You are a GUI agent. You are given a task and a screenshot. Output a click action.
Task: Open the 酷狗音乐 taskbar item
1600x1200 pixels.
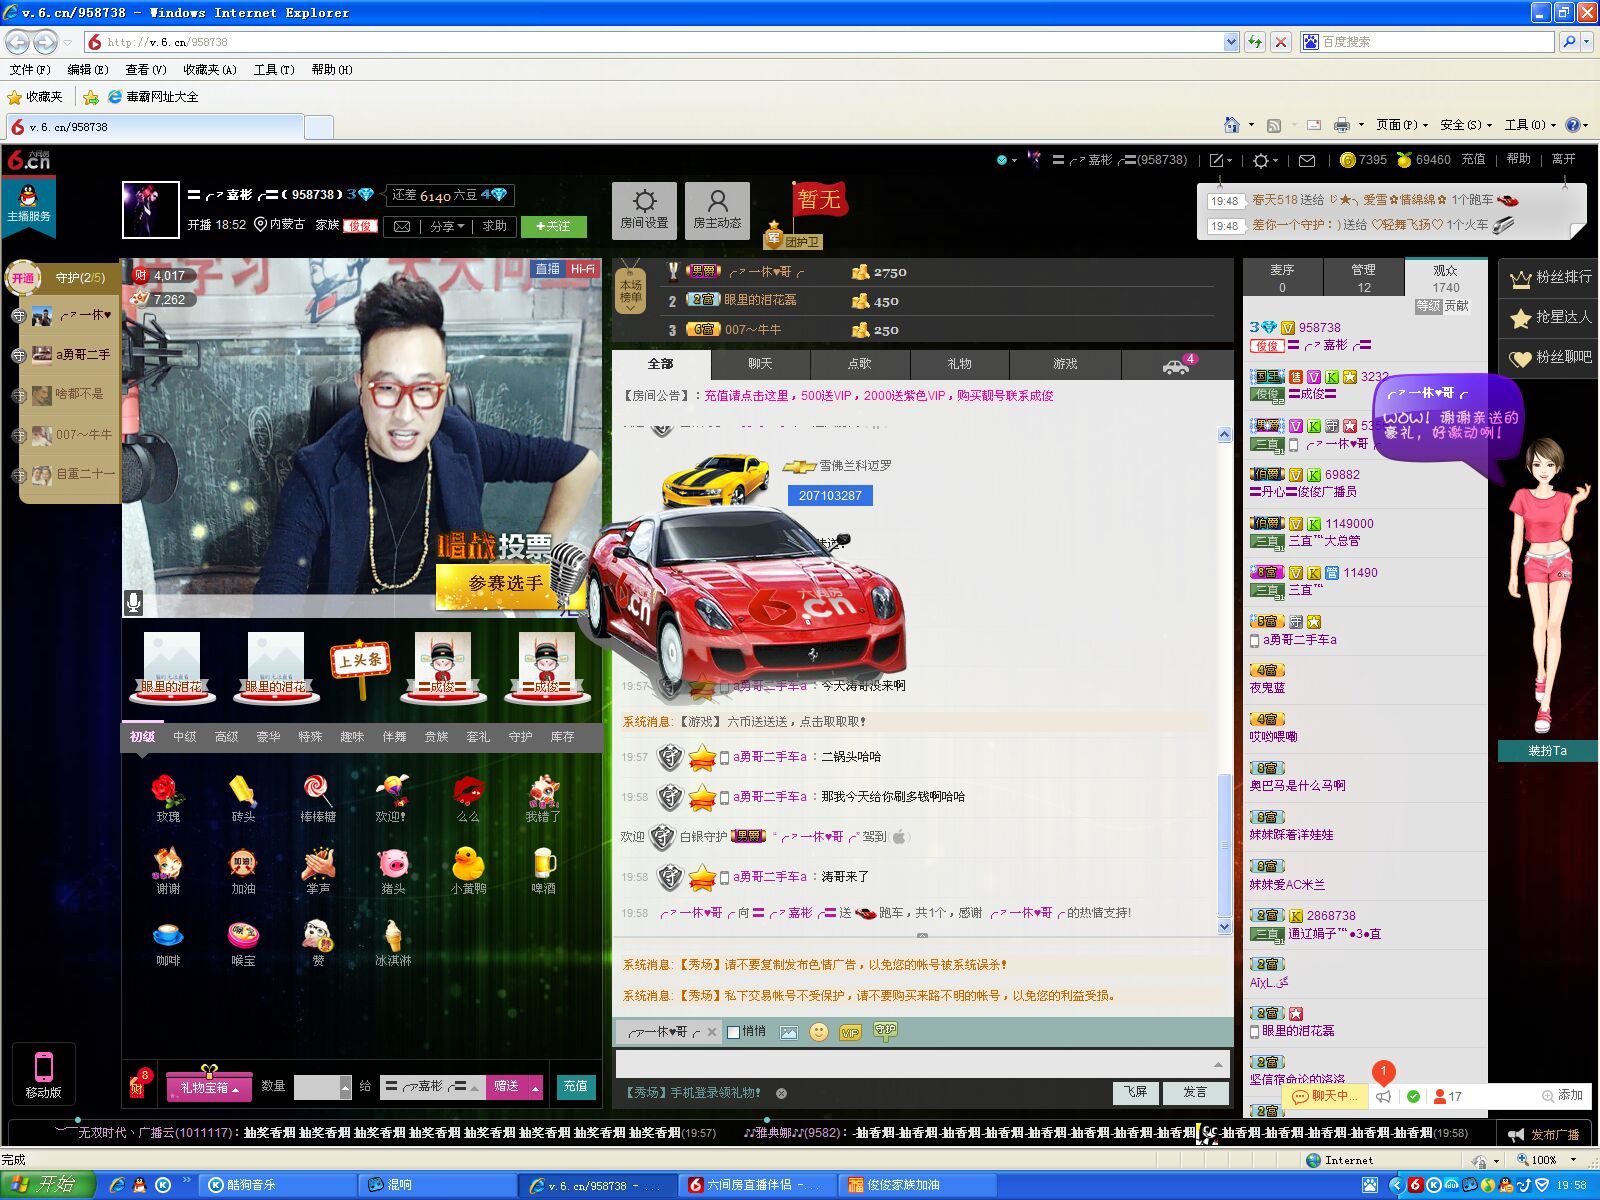coord(277,1185)
